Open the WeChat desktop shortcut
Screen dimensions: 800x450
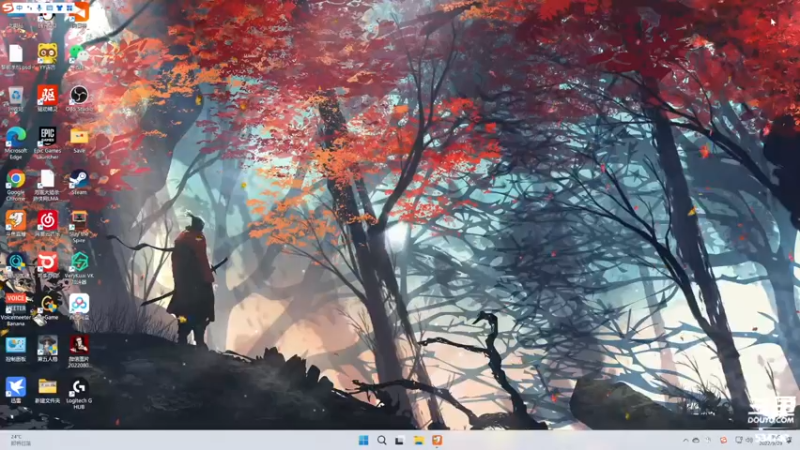79,54
